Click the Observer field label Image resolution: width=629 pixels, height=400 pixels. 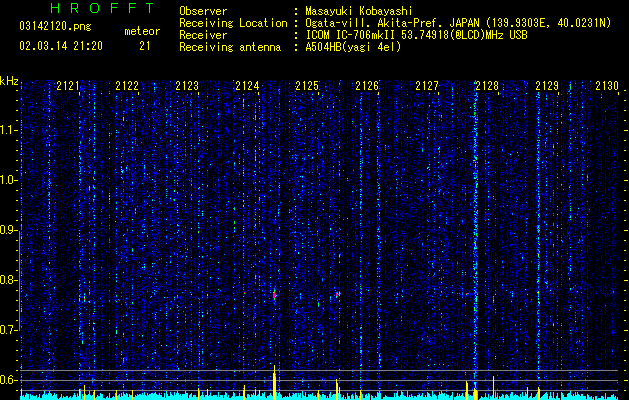(x=203, y=11)
